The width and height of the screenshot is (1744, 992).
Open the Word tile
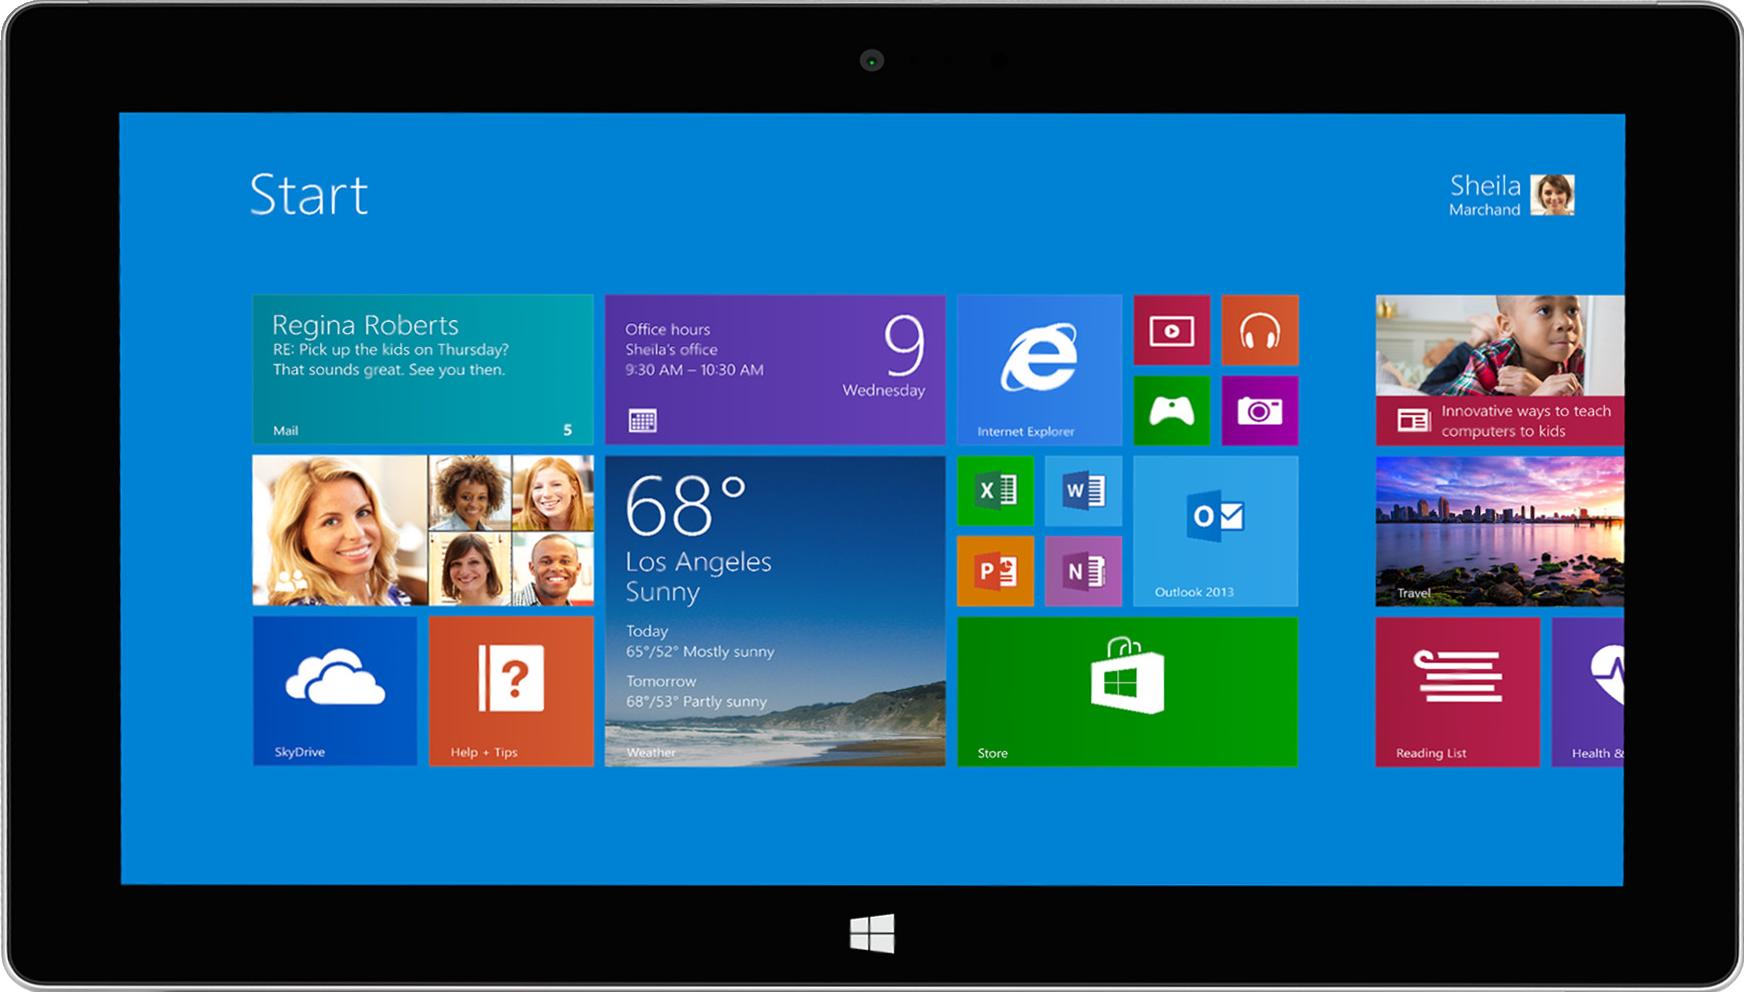click(1083, 490)
